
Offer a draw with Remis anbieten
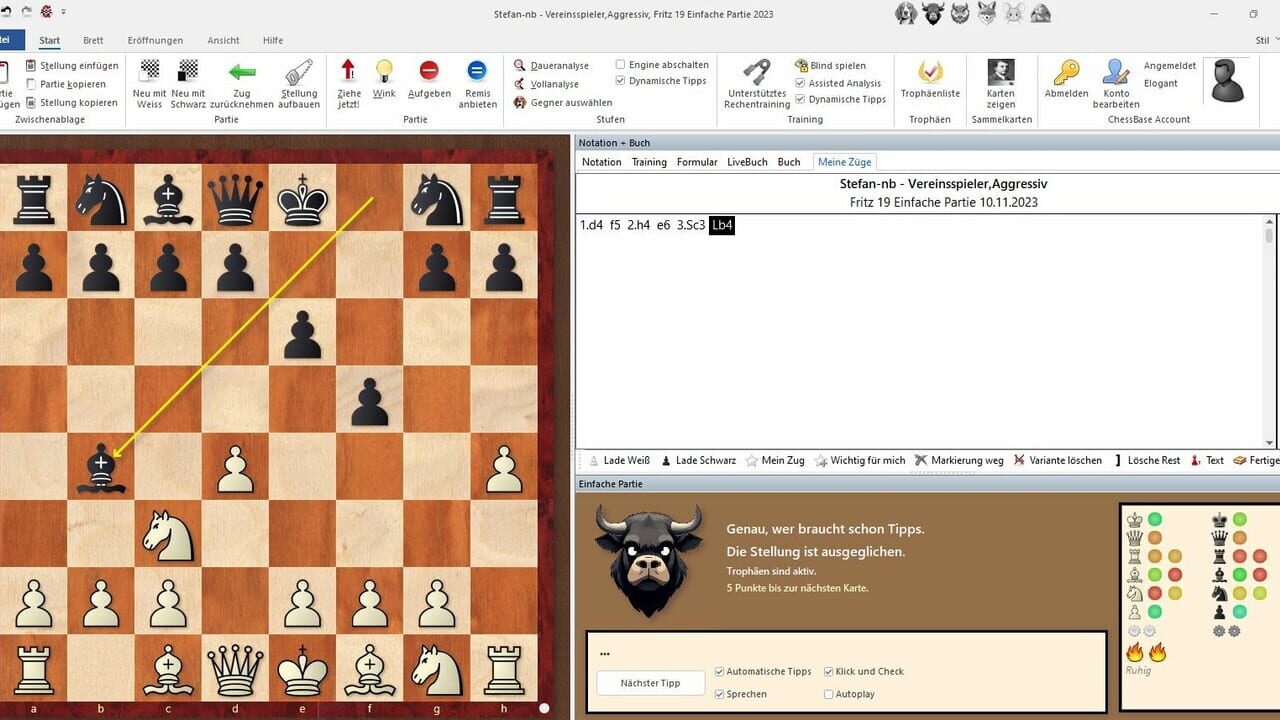pyautogui.click(x=477, y=71)
